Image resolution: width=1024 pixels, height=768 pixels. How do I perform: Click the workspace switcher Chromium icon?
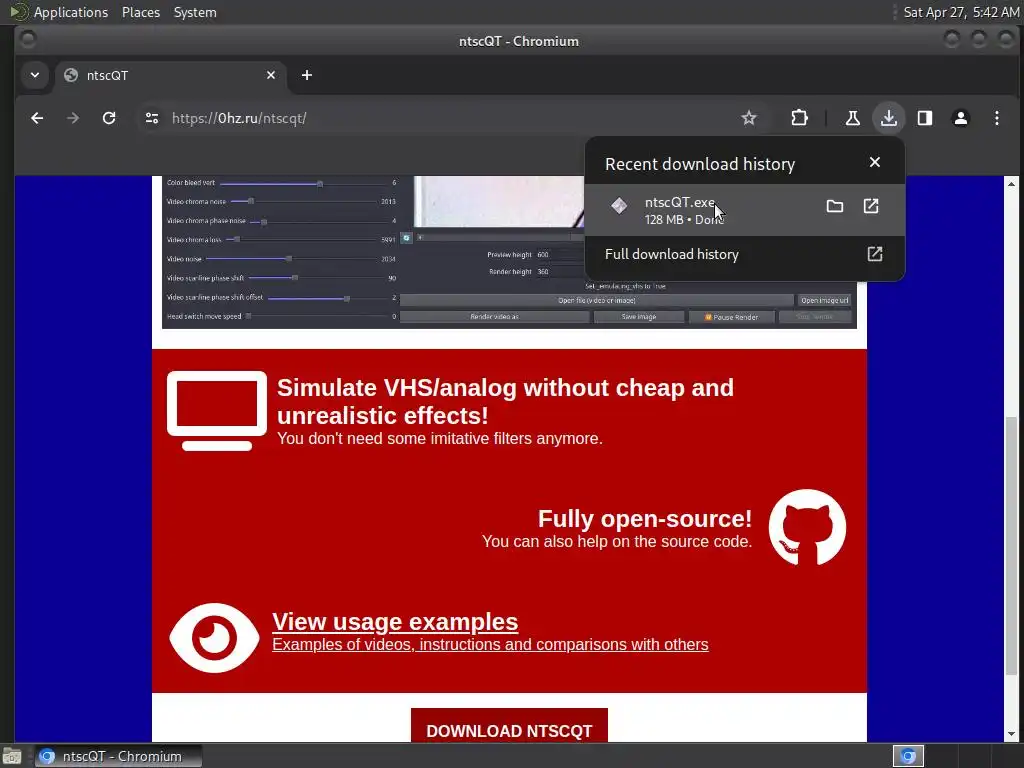pyautogui.click(x=908, y=756)
